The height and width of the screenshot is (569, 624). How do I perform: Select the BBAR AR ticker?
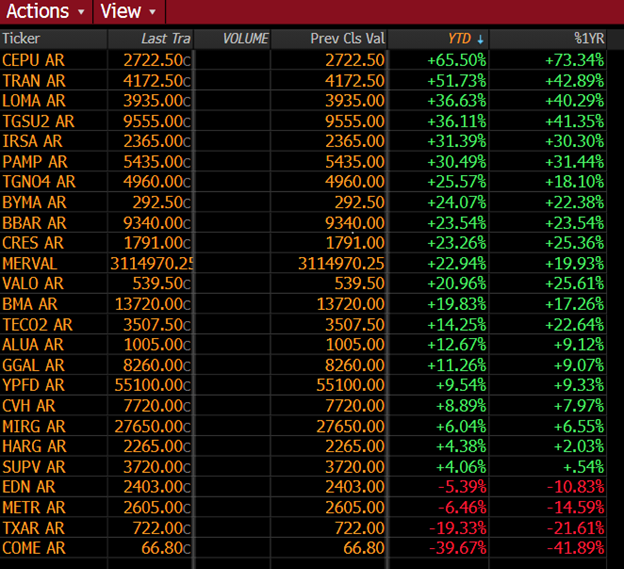pyautogui.click(x=34, y=223)
